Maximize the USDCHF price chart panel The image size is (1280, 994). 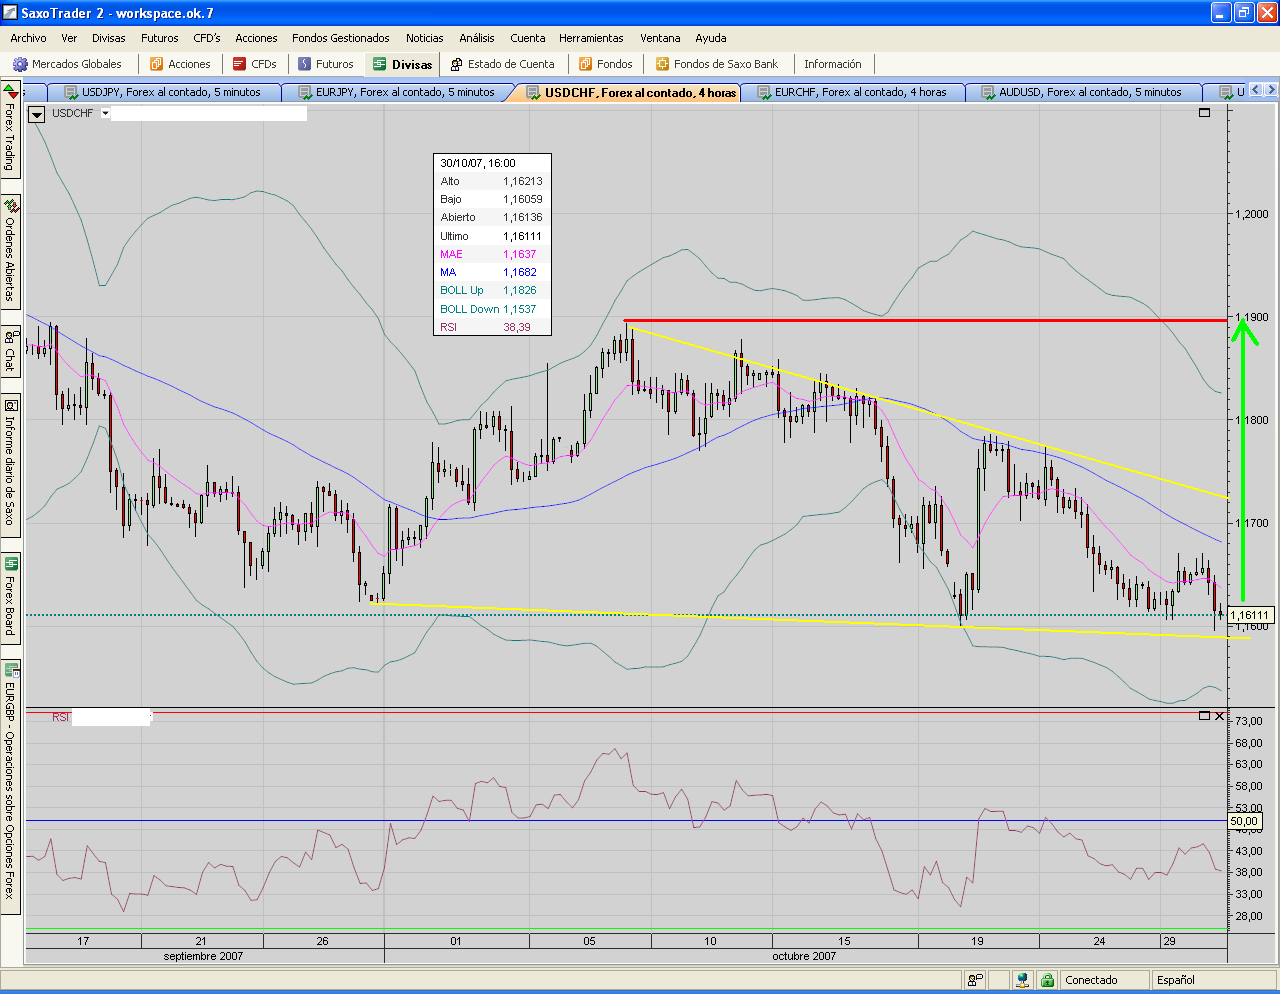1205,113
